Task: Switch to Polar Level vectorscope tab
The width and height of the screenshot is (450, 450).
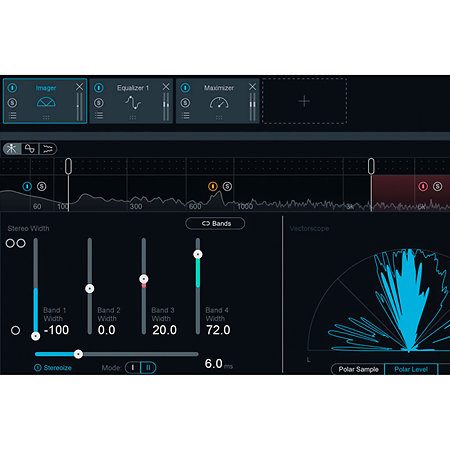Action: coord(411,369)
